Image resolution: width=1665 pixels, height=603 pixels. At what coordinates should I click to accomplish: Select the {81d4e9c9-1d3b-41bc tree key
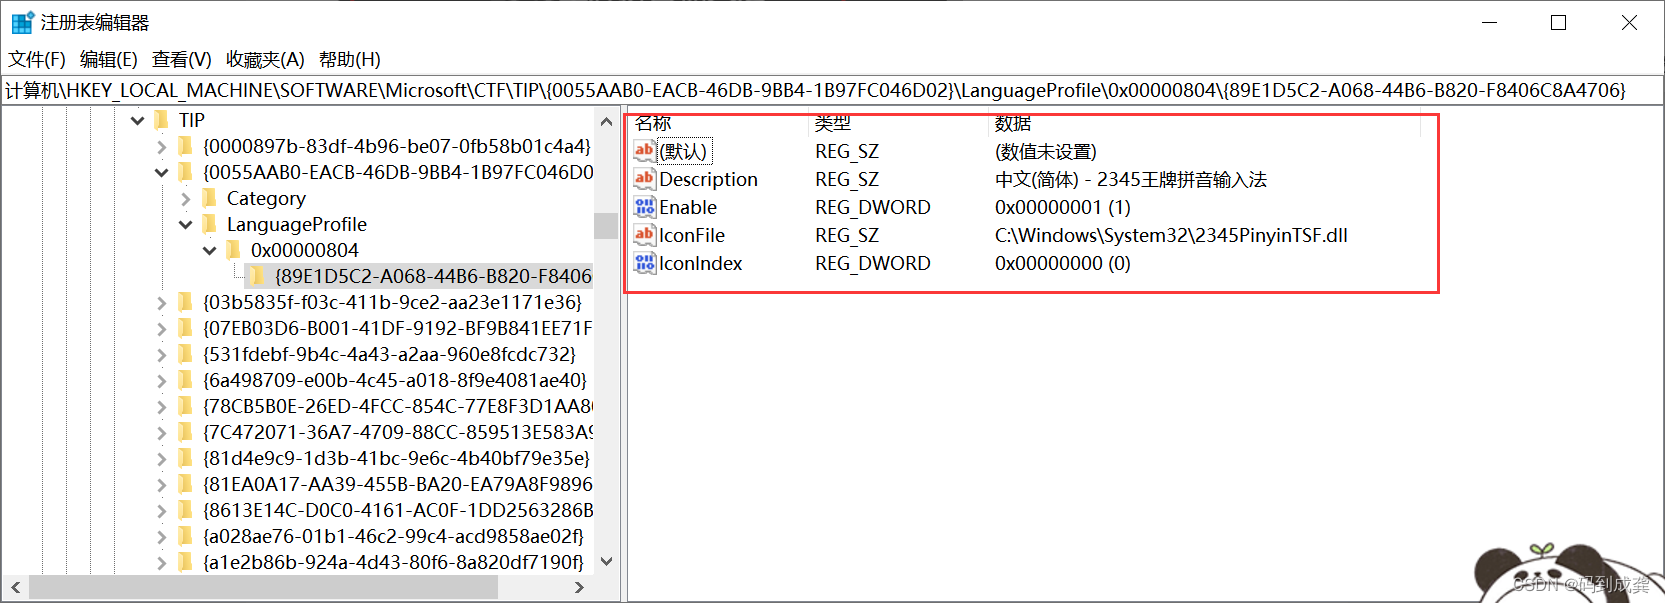[396, 458]
